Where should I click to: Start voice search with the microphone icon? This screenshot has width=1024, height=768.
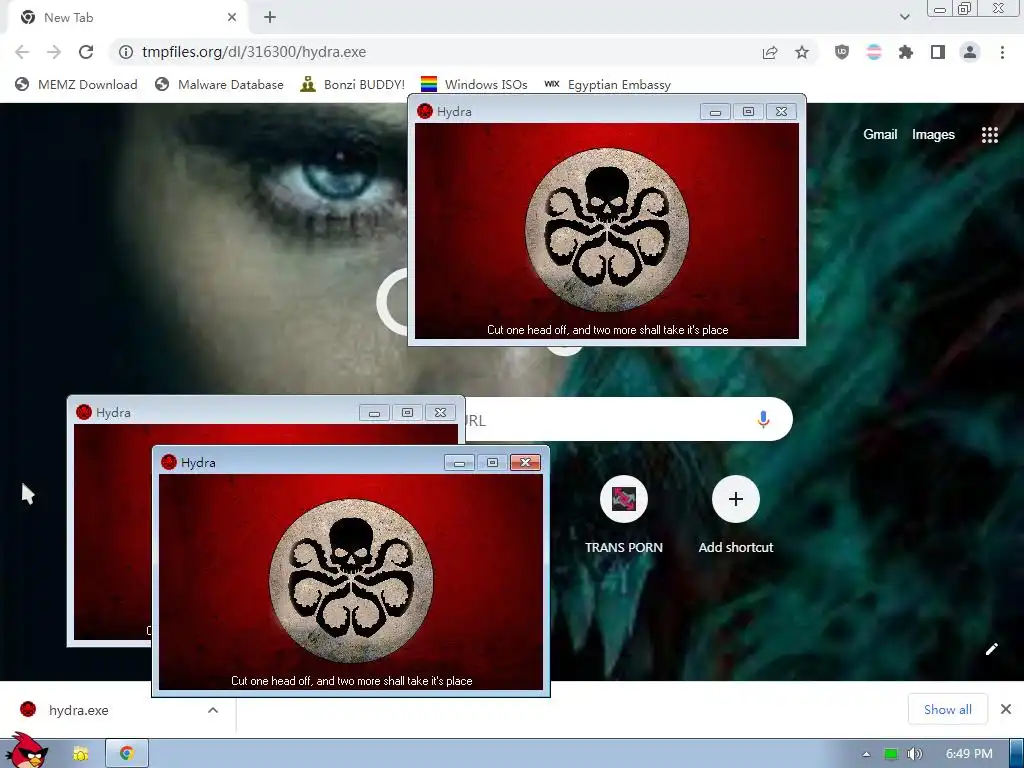[x=763, y=419]
